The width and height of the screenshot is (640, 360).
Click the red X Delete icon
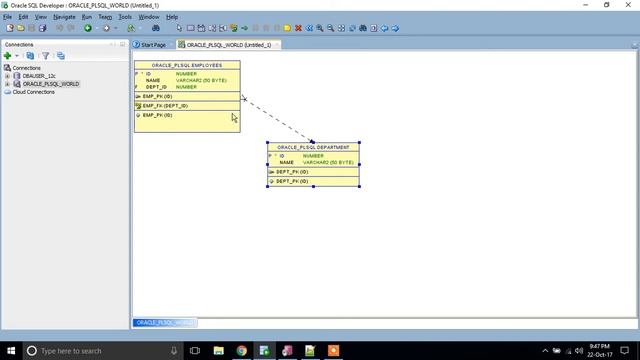[x=298, y=28]
